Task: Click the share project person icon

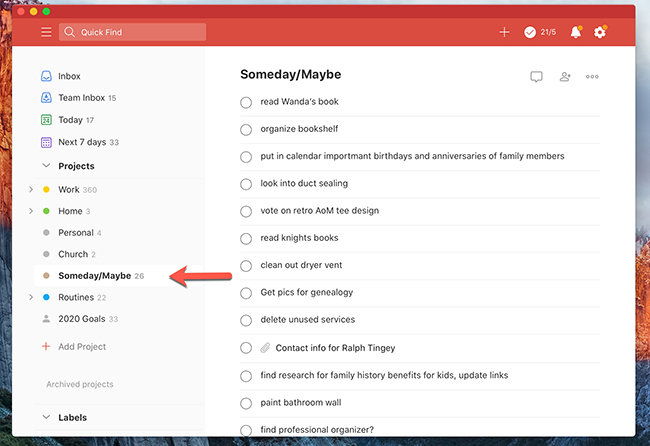Action: point(565,77)
